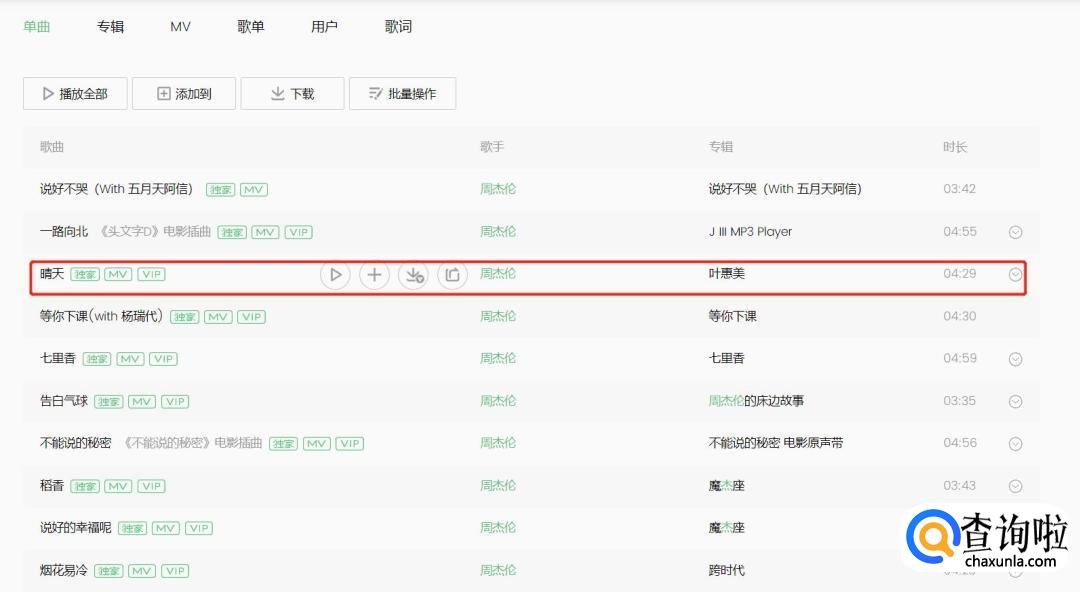Expand options chevron for 不能说的秘密
Screen dimensions: 1080x592
point(1015,444)
